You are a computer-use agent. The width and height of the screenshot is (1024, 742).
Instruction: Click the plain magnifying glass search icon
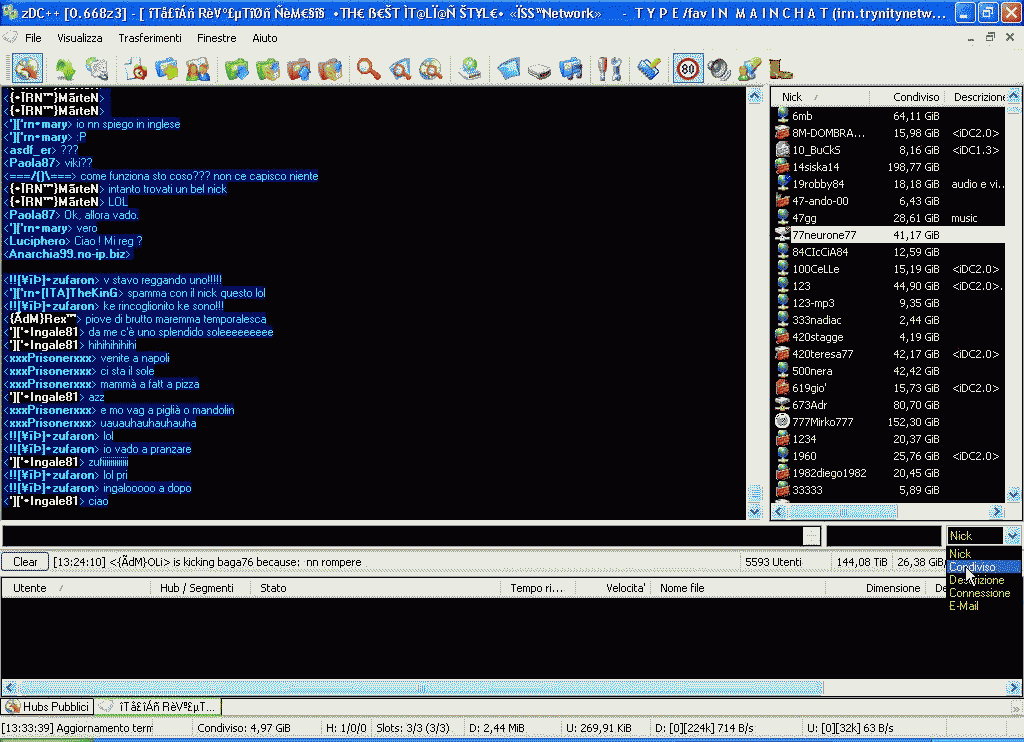[369, 69]
